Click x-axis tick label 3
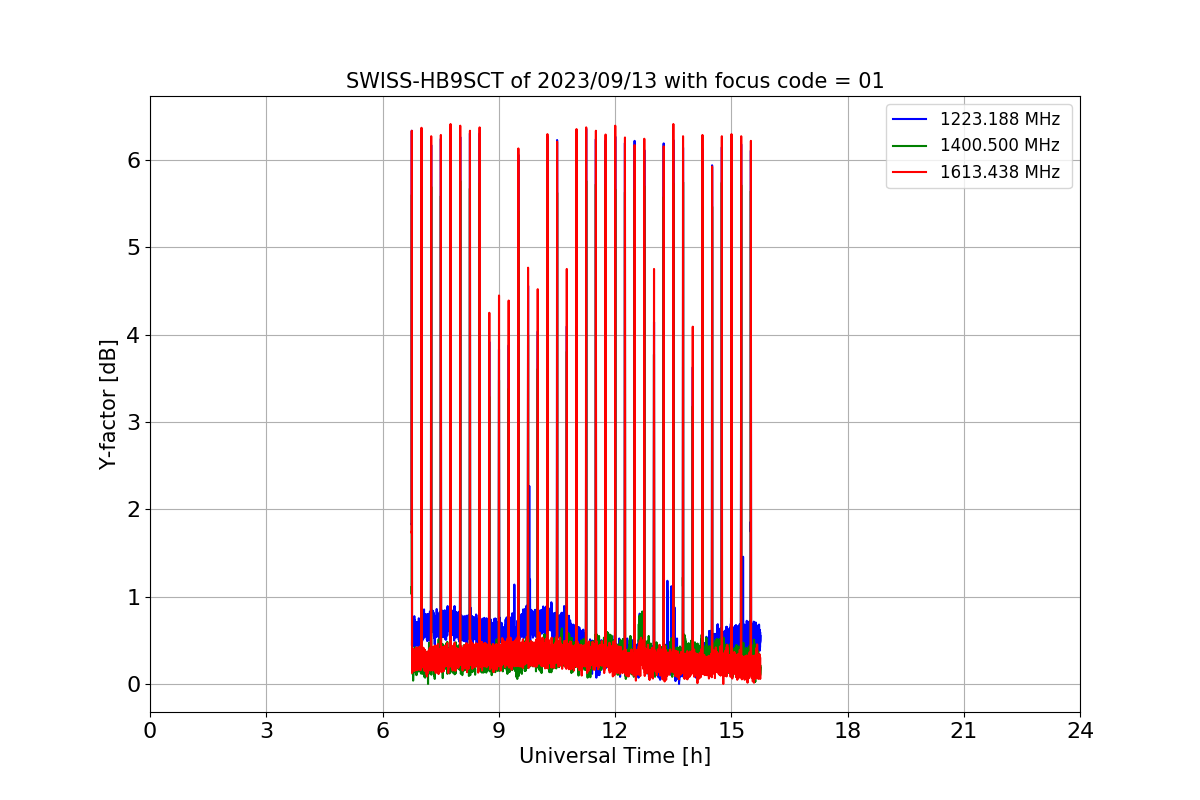This screenshot has width=1200, height=800. click(266, 731)
